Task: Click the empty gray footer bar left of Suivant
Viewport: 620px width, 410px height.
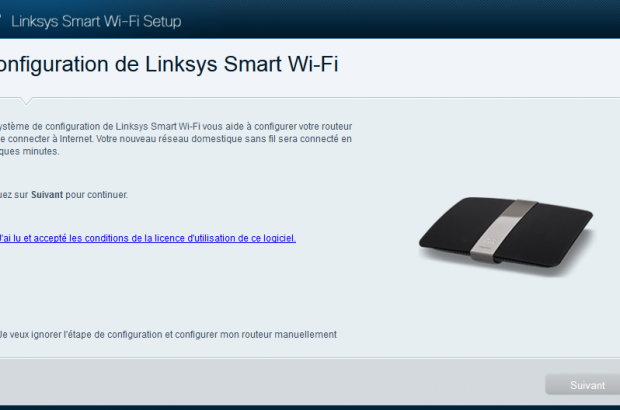Action: (272, 382)
